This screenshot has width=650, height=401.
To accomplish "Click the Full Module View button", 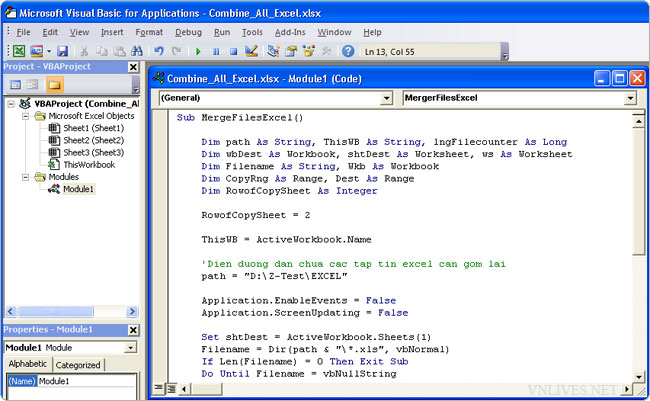I will pyautogui.click(x=171, y=389).
